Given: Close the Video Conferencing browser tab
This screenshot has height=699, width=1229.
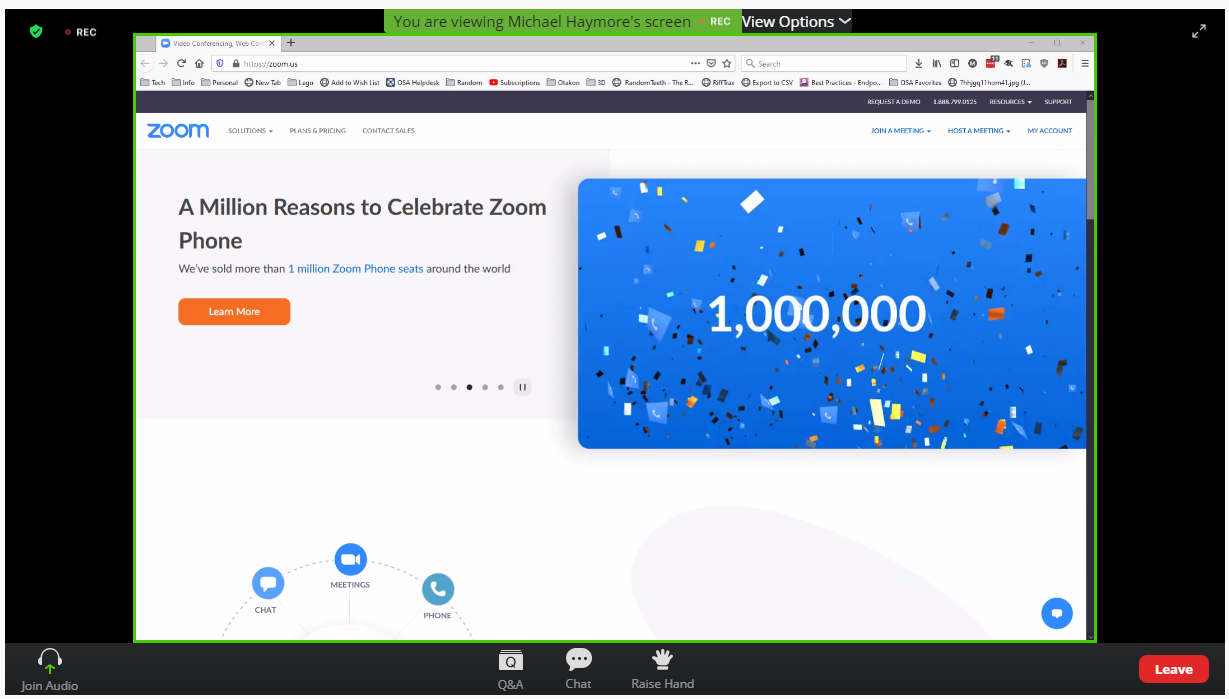Looking at the screenshot, I should [272, 43].
